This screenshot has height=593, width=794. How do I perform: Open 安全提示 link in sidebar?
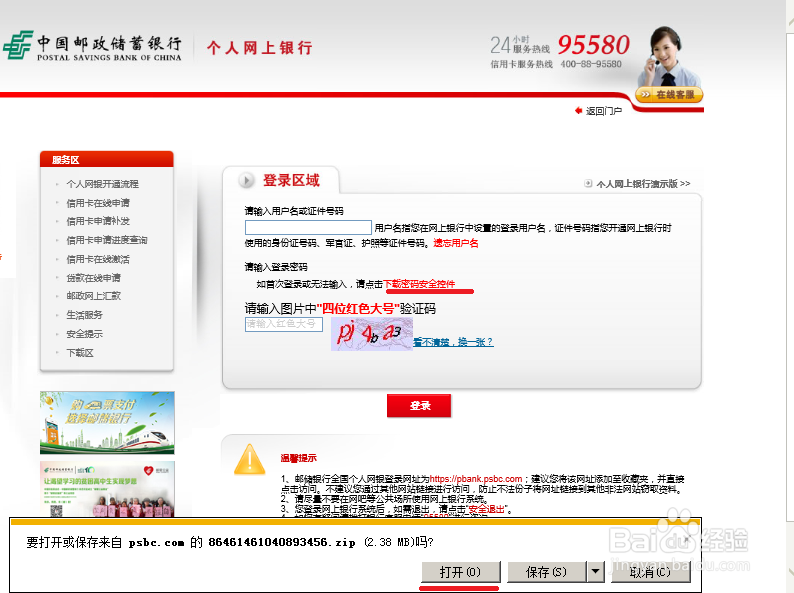tap(84, 334)
